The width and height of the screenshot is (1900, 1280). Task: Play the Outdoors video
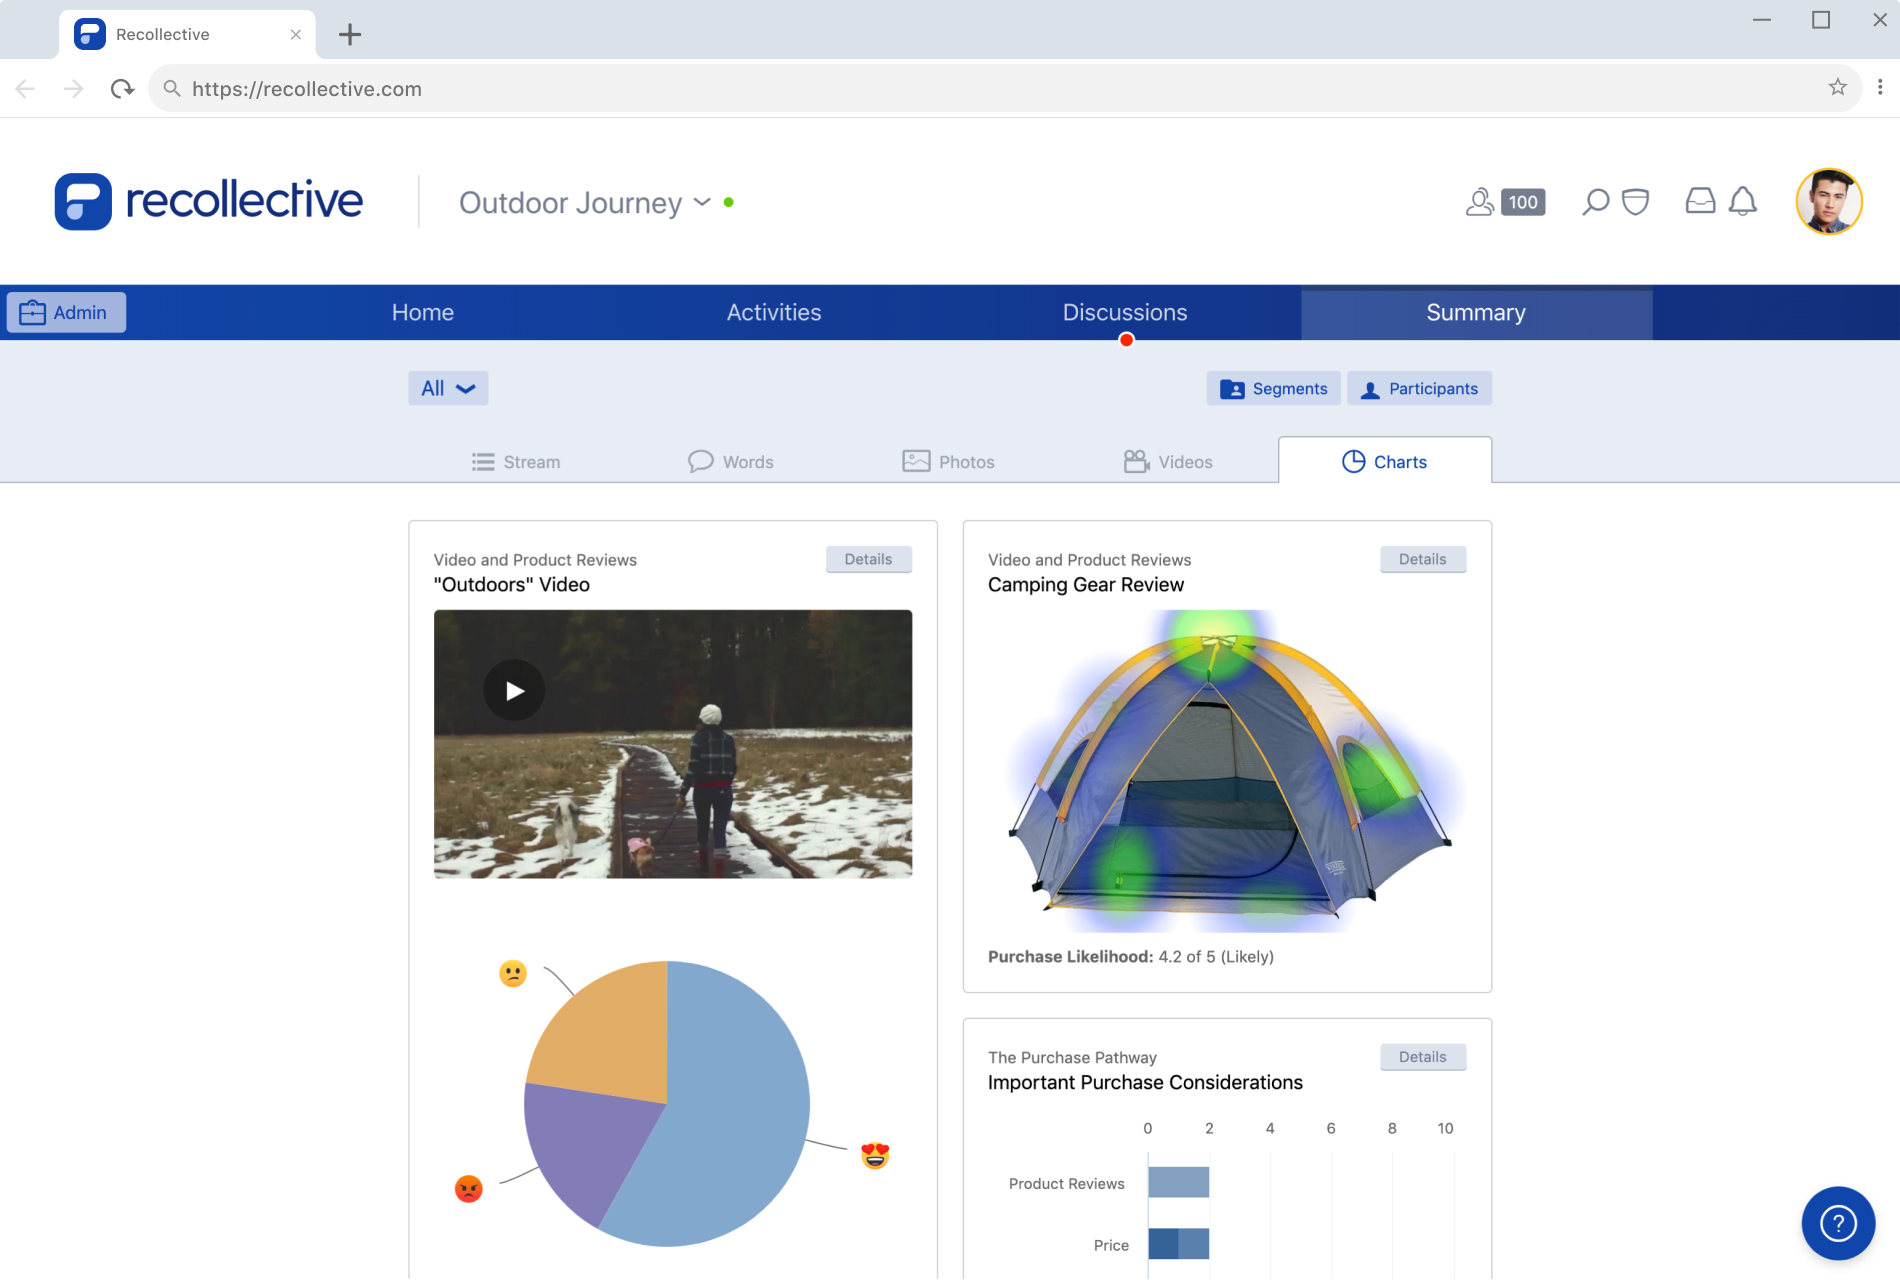514,689
